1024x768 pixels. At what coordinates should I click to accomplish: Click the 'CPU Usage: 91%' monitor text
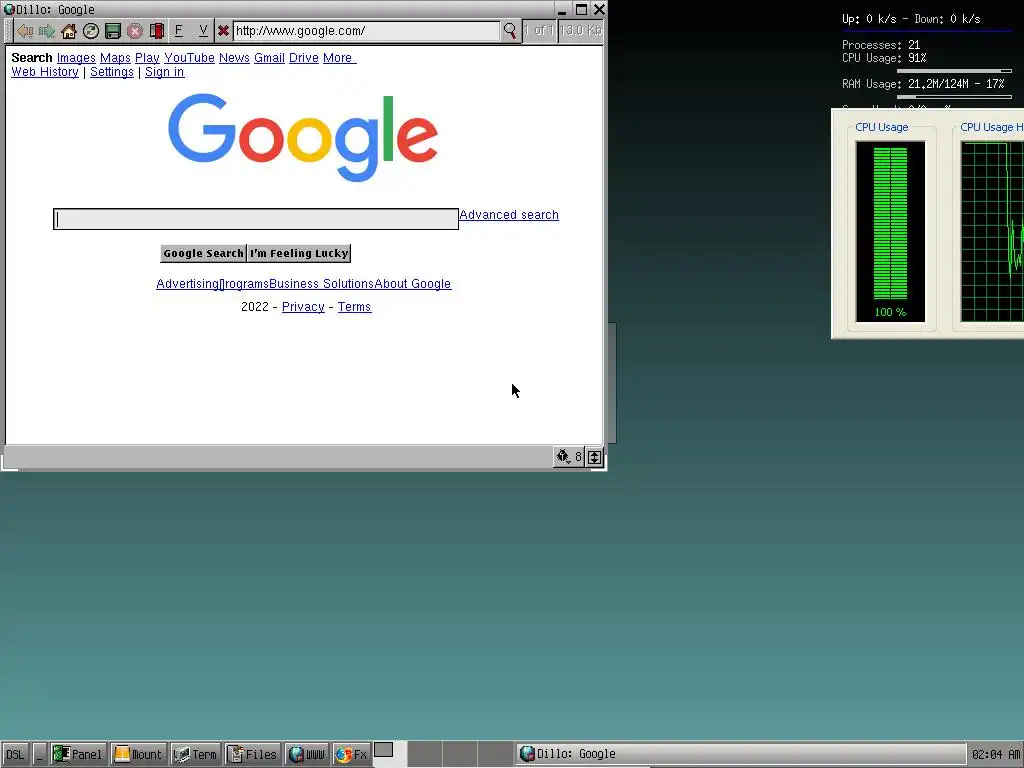tap(884, 58)
